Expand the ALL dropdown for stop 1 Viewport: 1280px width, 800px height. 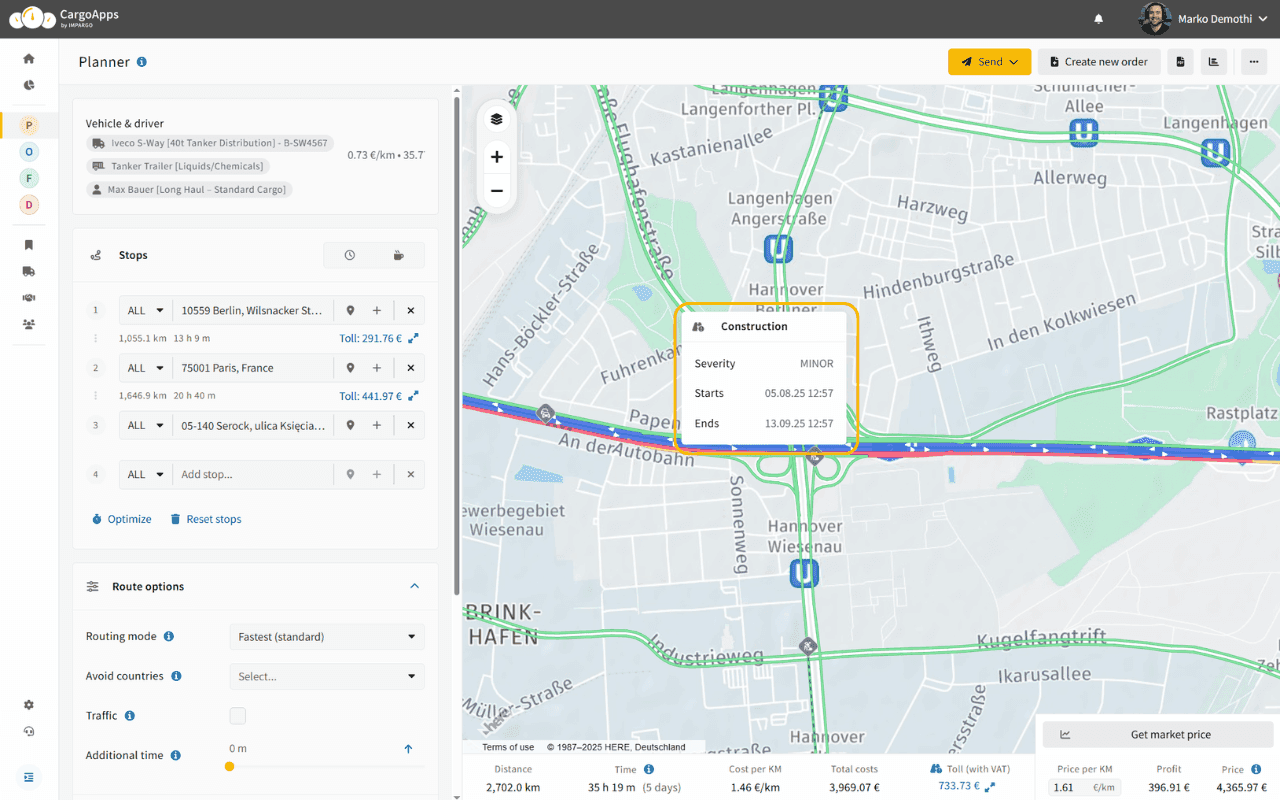click(x=145, y=310)
